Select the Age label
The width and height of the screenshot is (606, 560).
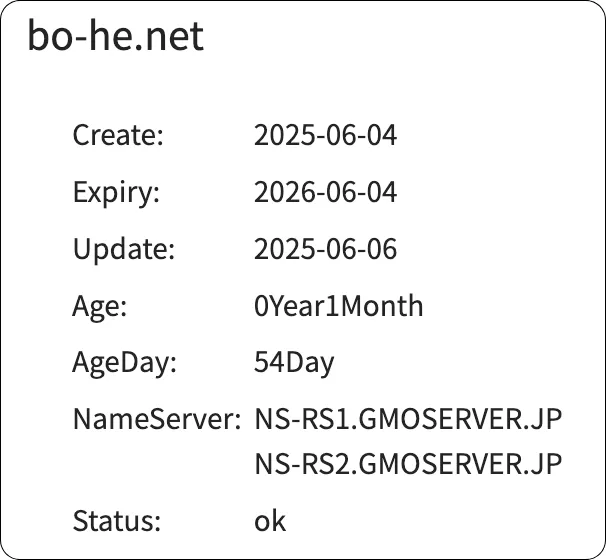(x=100, y=306)
